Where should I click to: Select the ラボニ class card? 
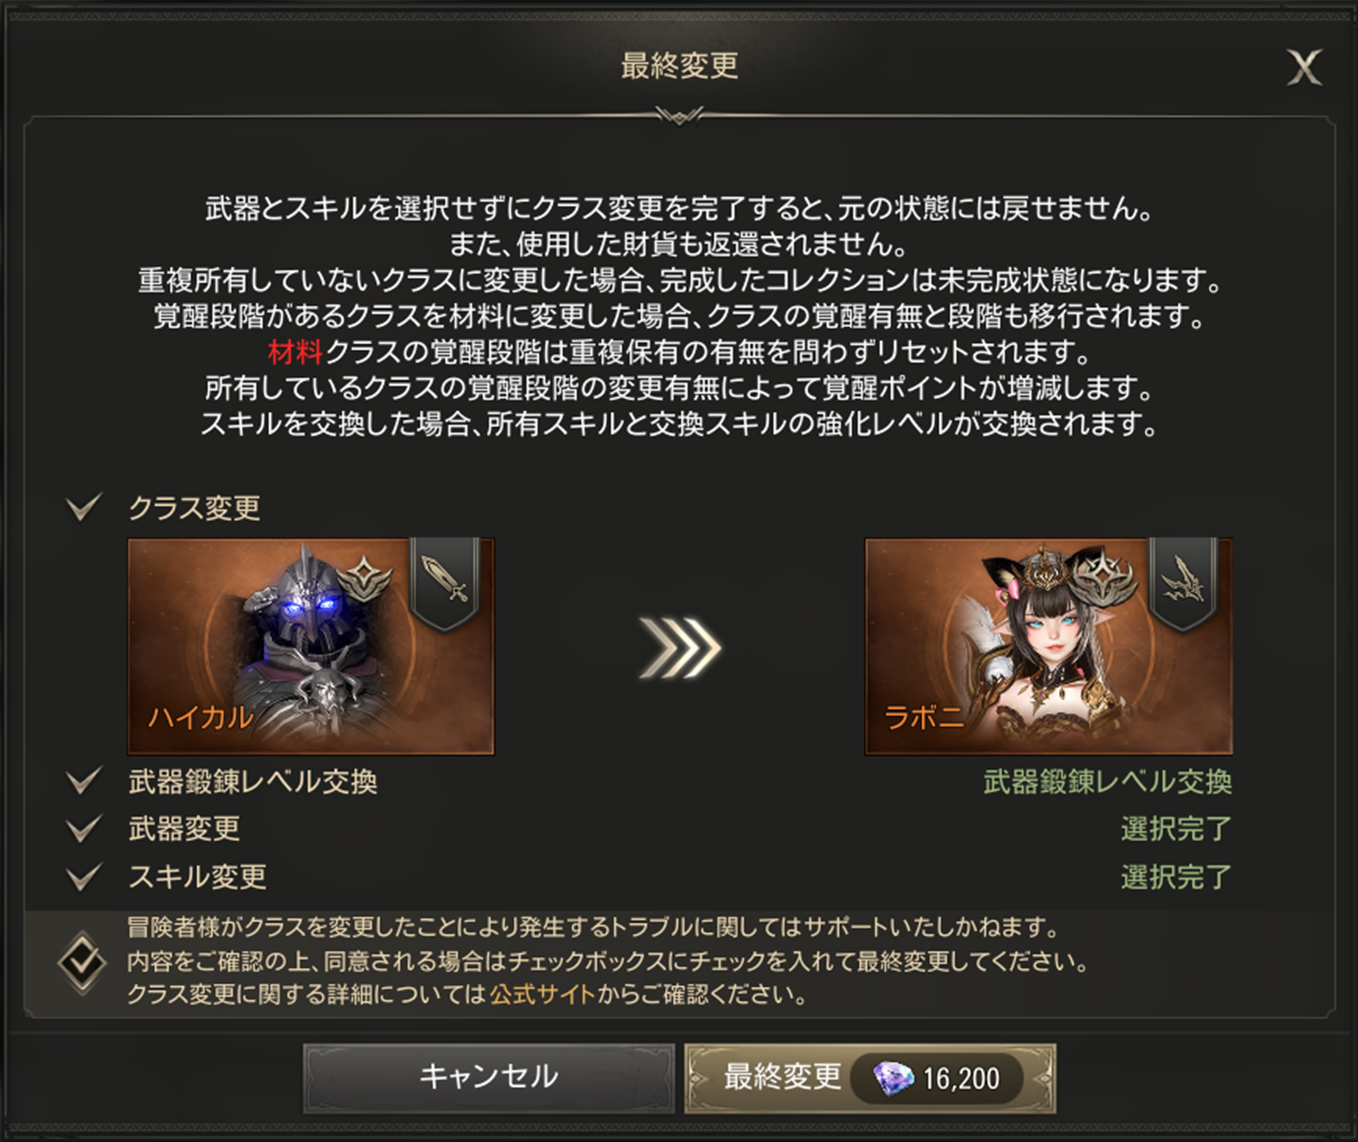[1049, 646]
